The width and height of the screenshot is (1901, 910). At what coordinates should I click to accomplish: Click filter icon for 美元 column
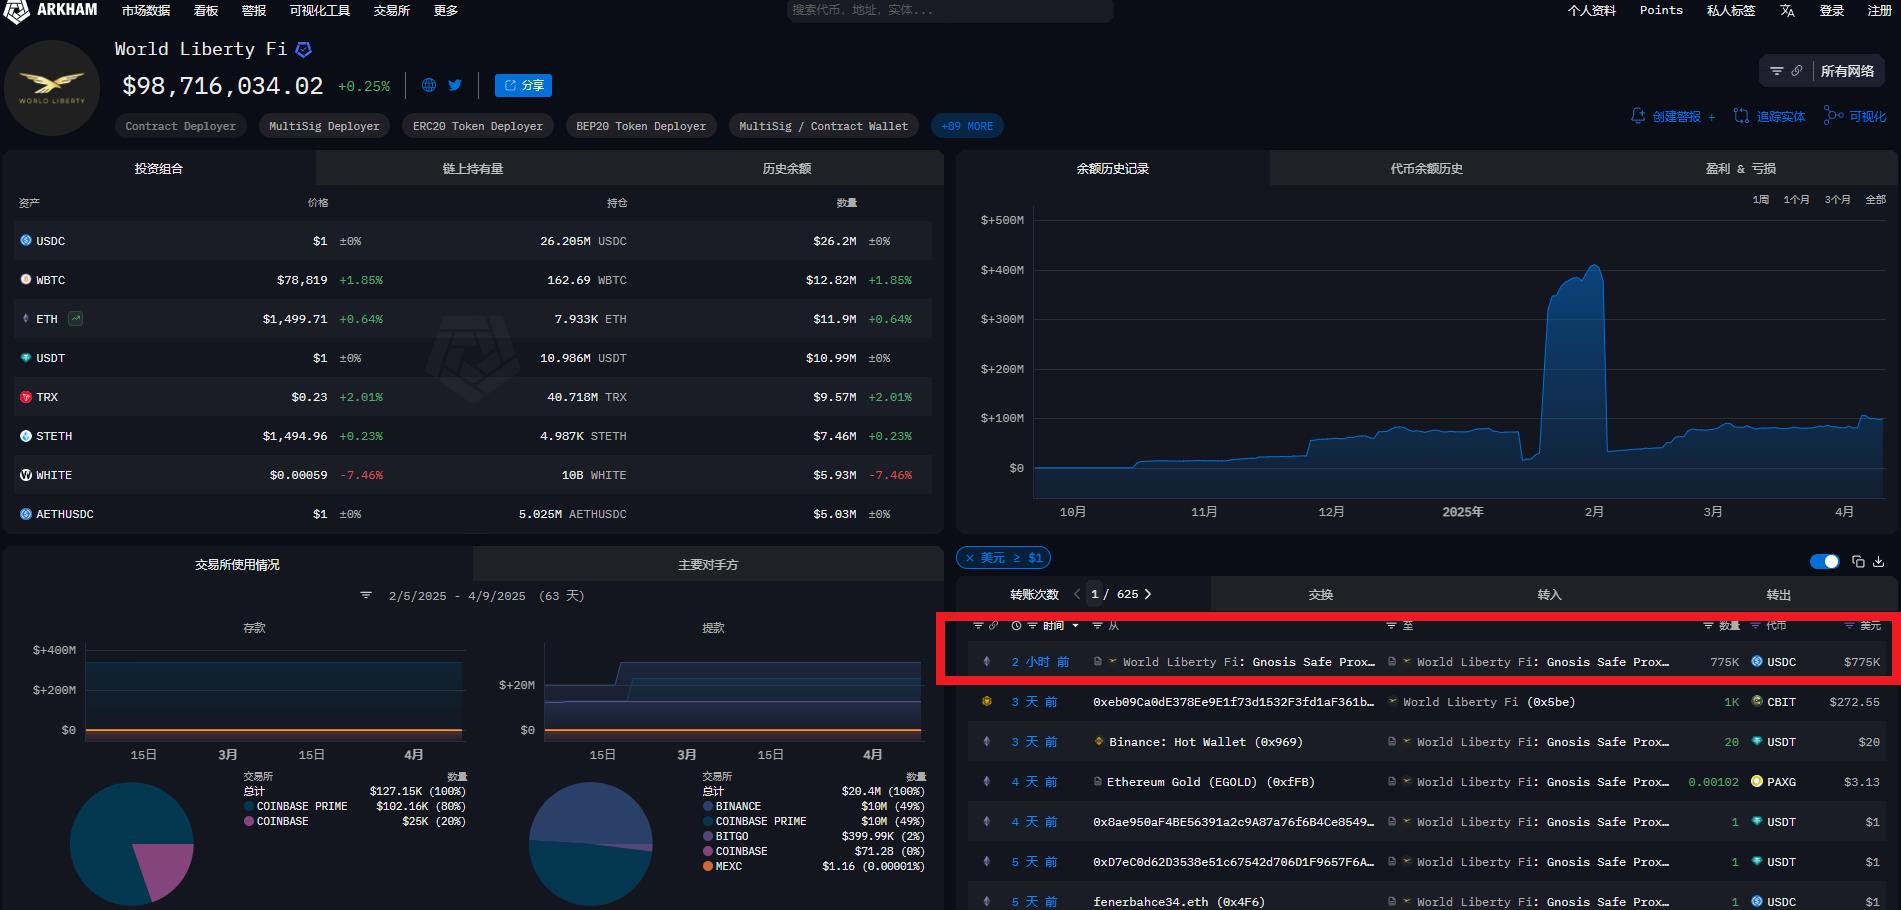coord(1849,626)
